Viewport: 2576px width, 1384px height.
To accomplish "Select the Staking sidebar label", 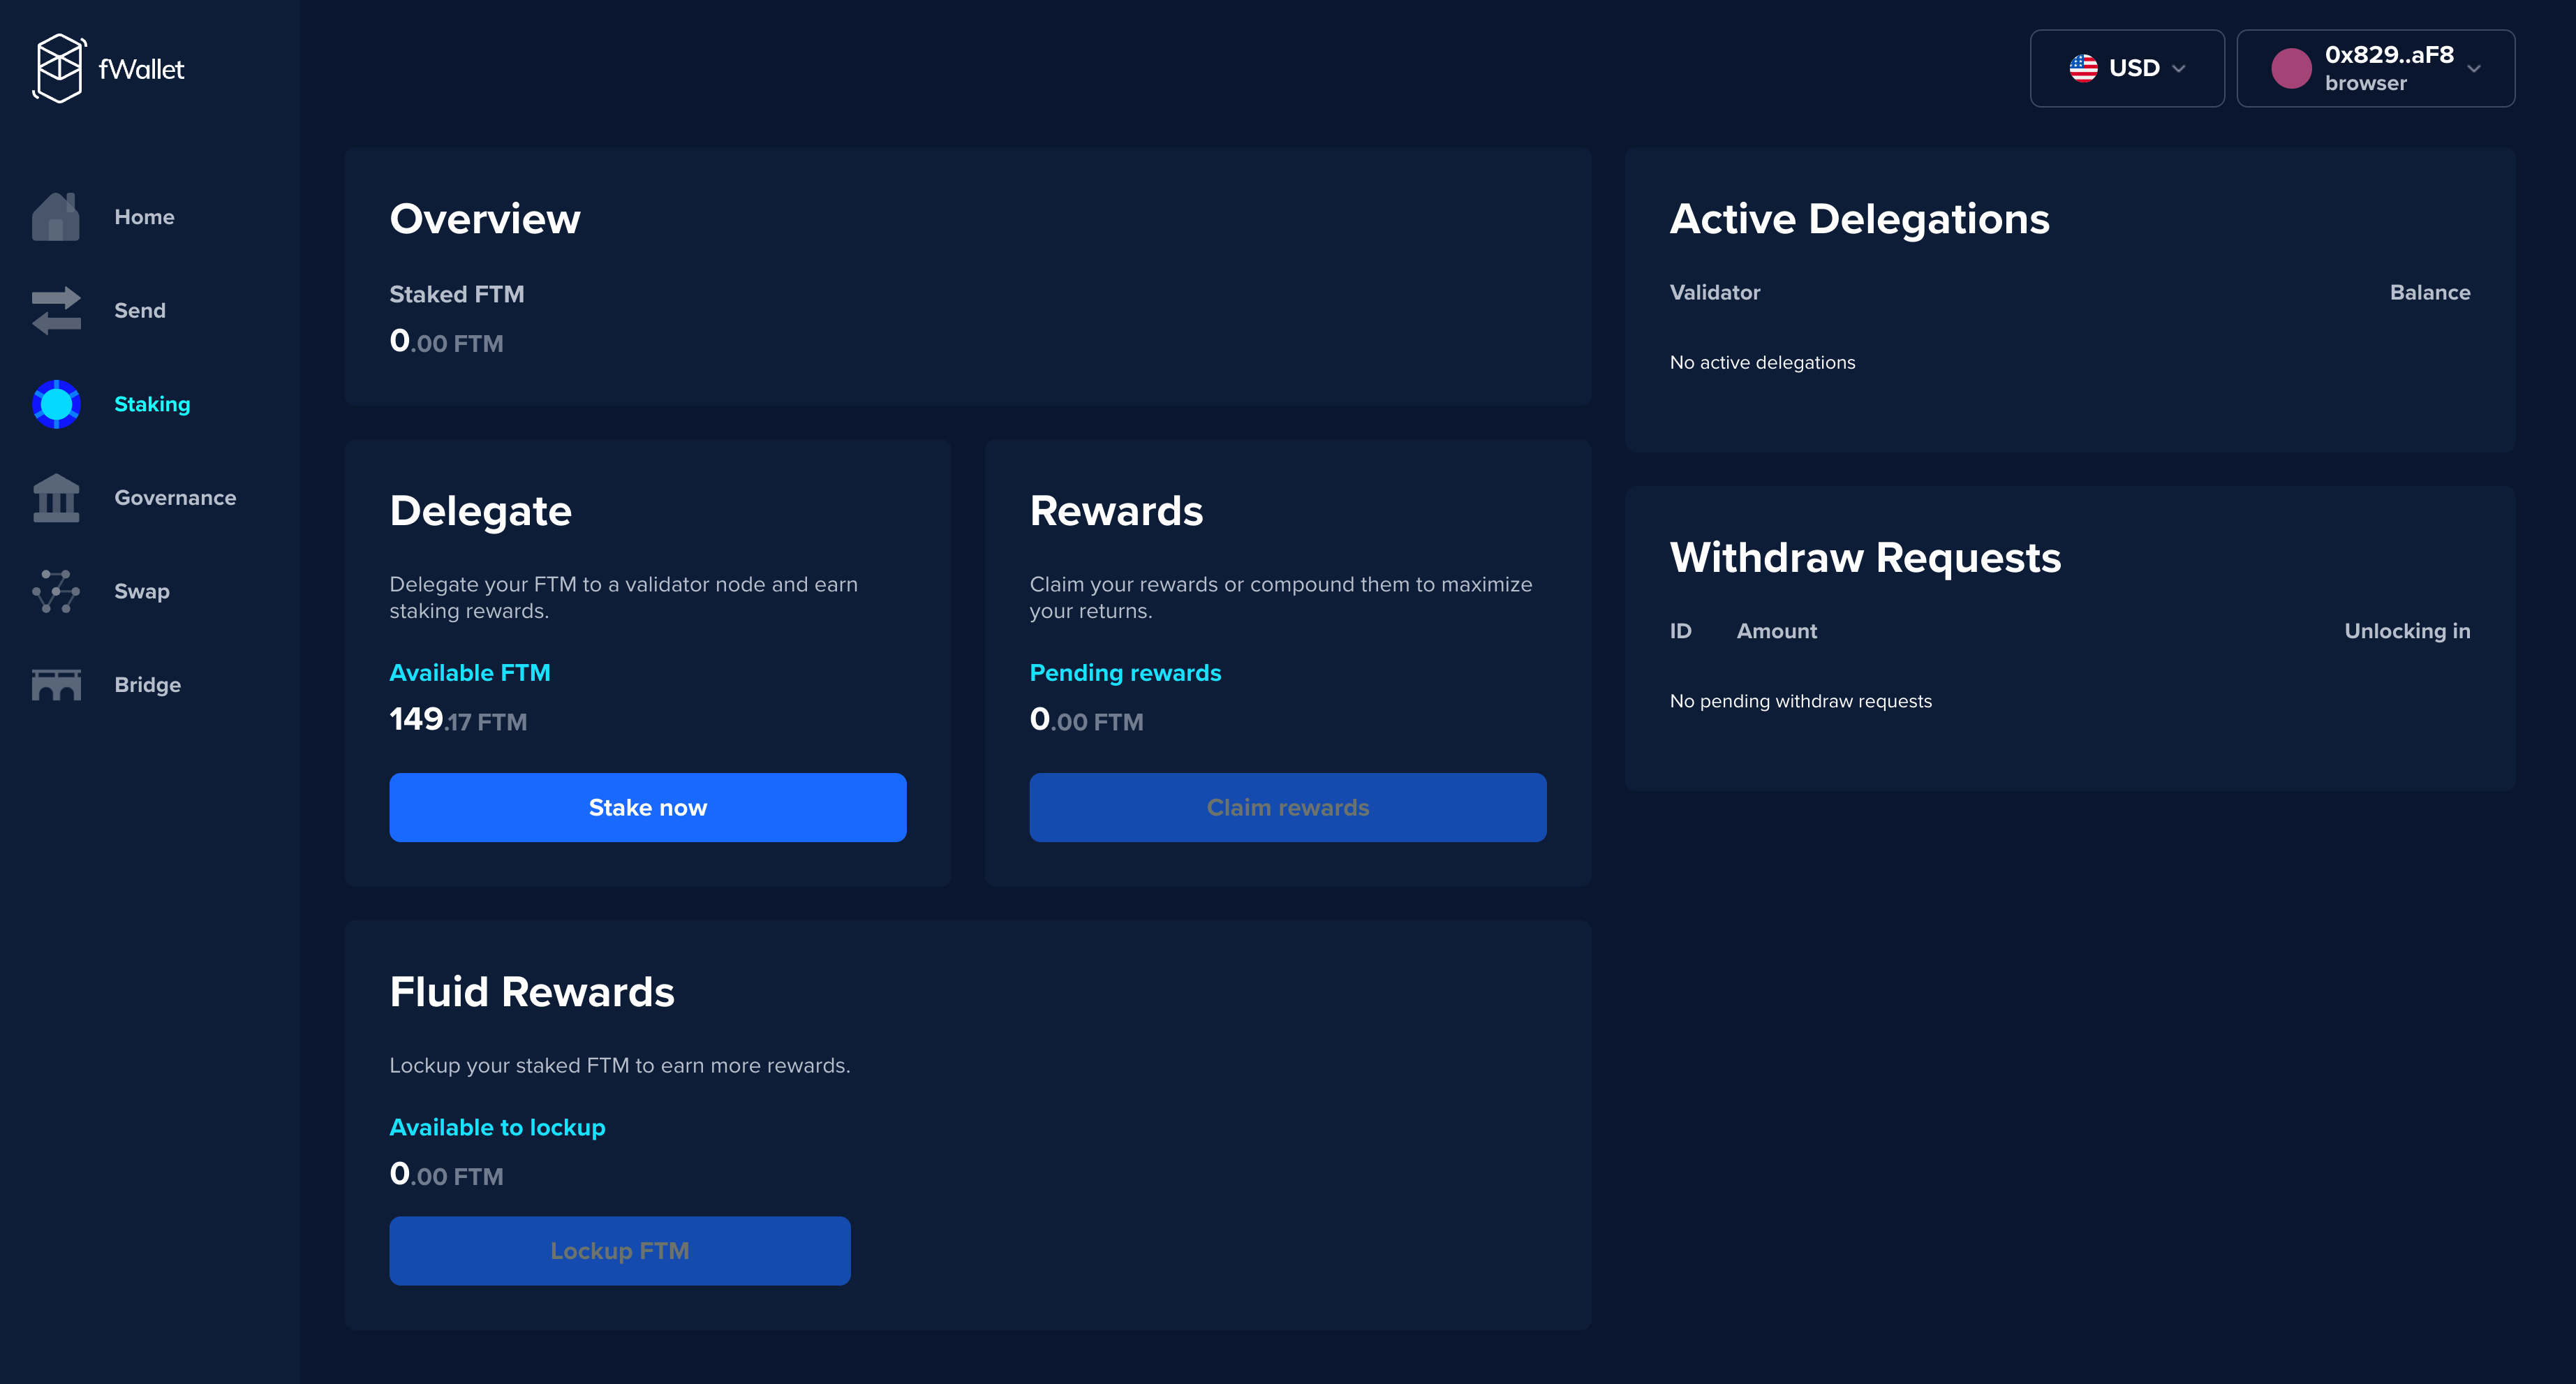I will [152, 404].
